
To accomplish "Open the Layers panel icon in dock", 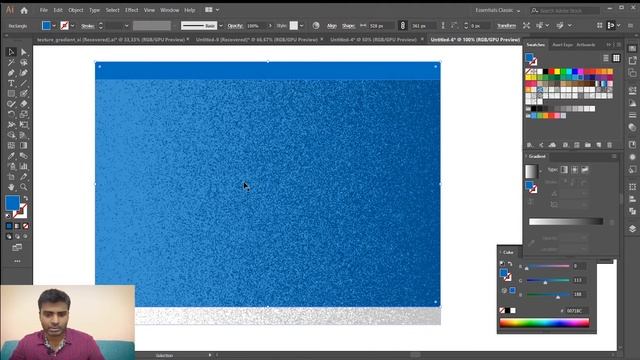I will pos(632,229).
